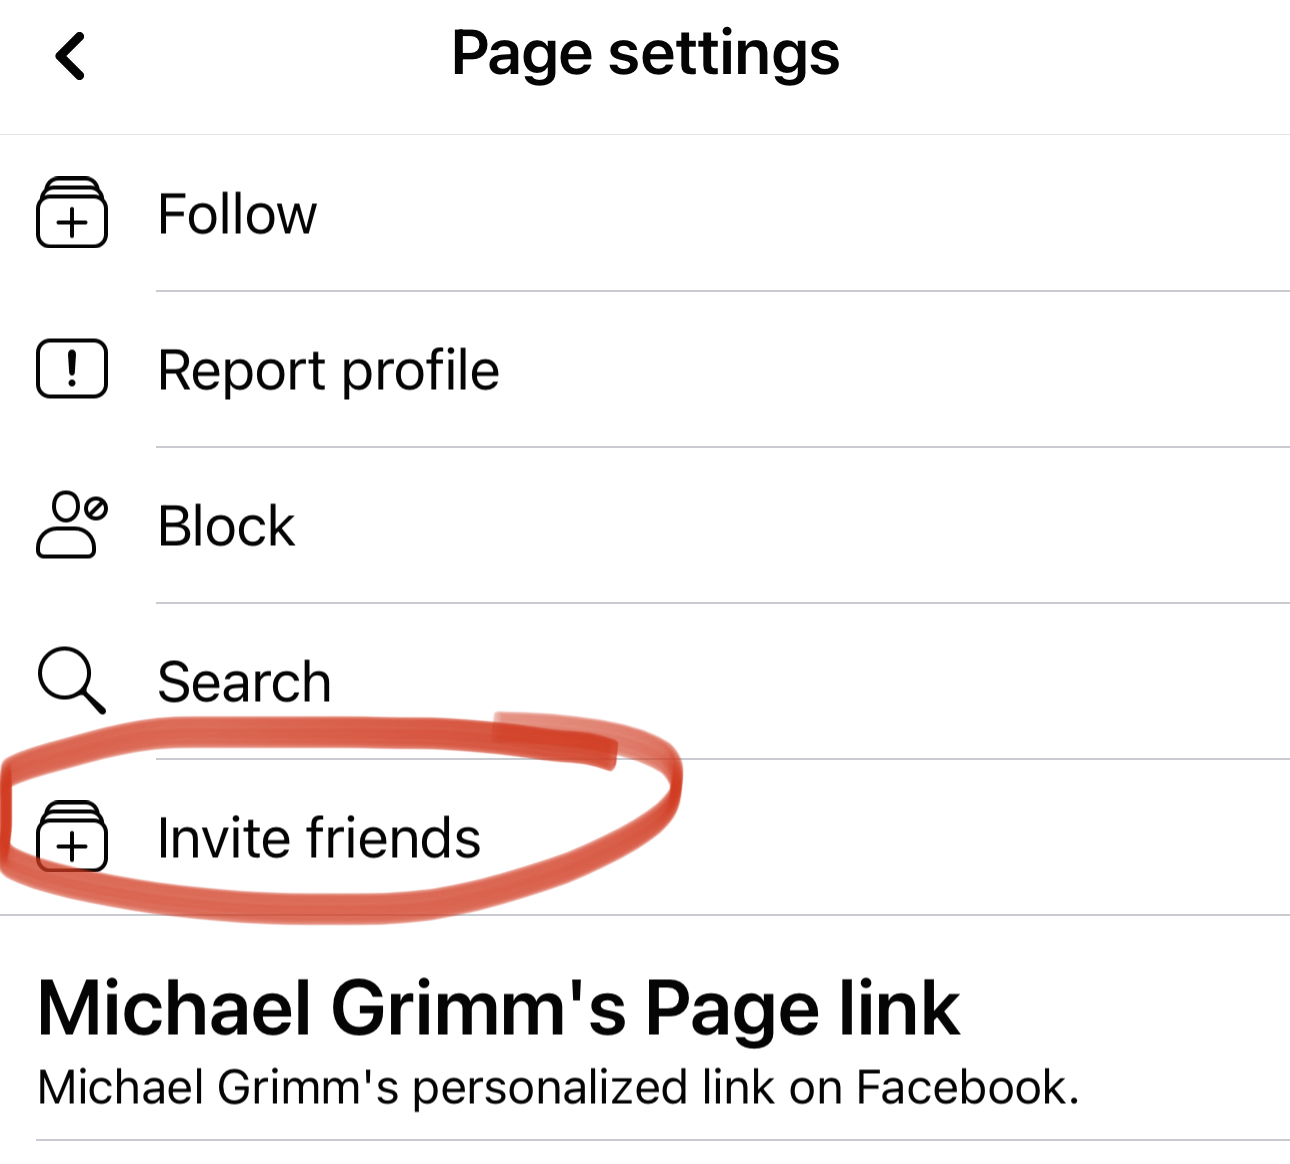Tap the Invite friends plus icon
The image size is (1290, 1164).
tap(72, 837)
